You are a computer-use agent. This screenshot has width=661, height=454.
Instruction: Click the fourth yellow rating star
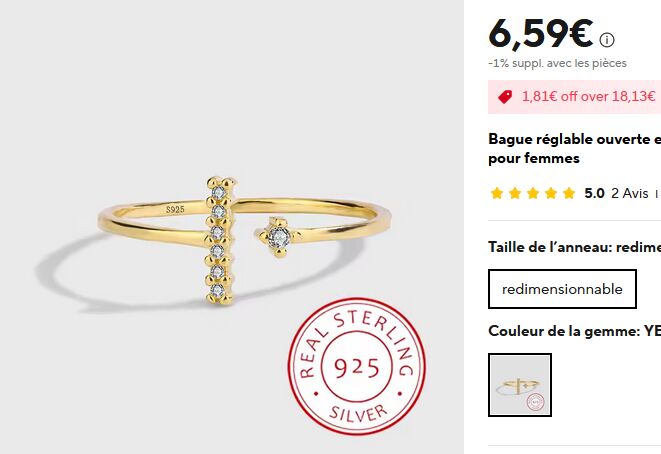coord(551,193)
